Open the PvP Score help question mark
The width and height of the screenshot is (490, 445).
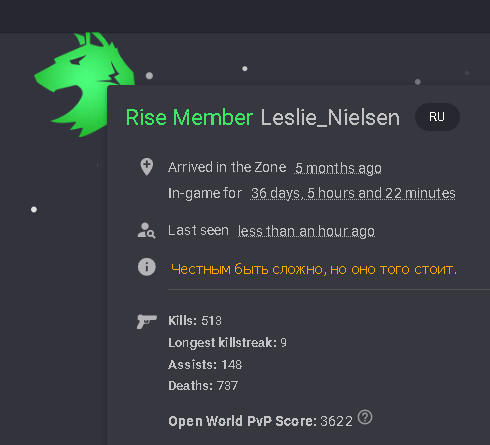(365, 417)
